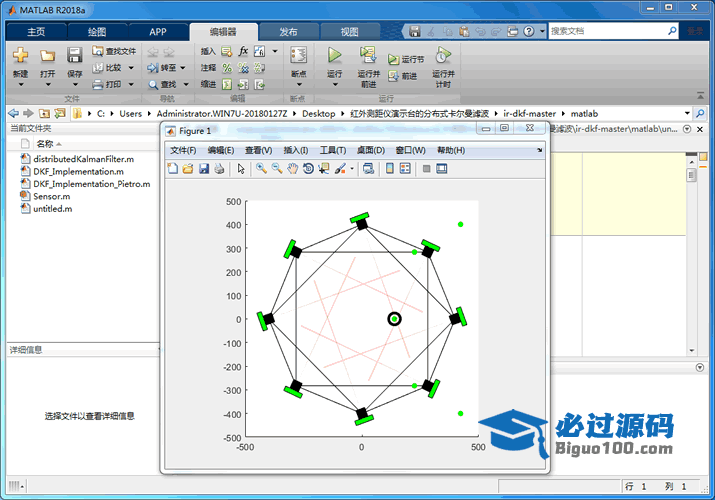Image resolution: width=715 pixels, height=500 pixels.
Task: Click the save figure floppy disk icon
Action: coord(204,169)
